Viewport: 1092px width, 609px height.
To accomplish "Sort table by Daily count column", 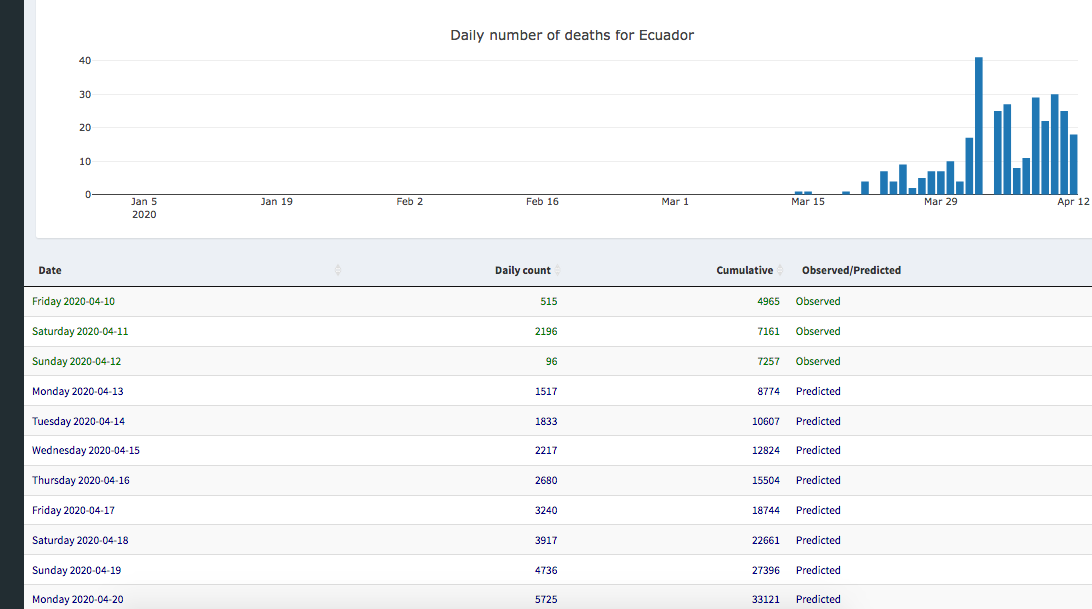I will tap(522, 270).
